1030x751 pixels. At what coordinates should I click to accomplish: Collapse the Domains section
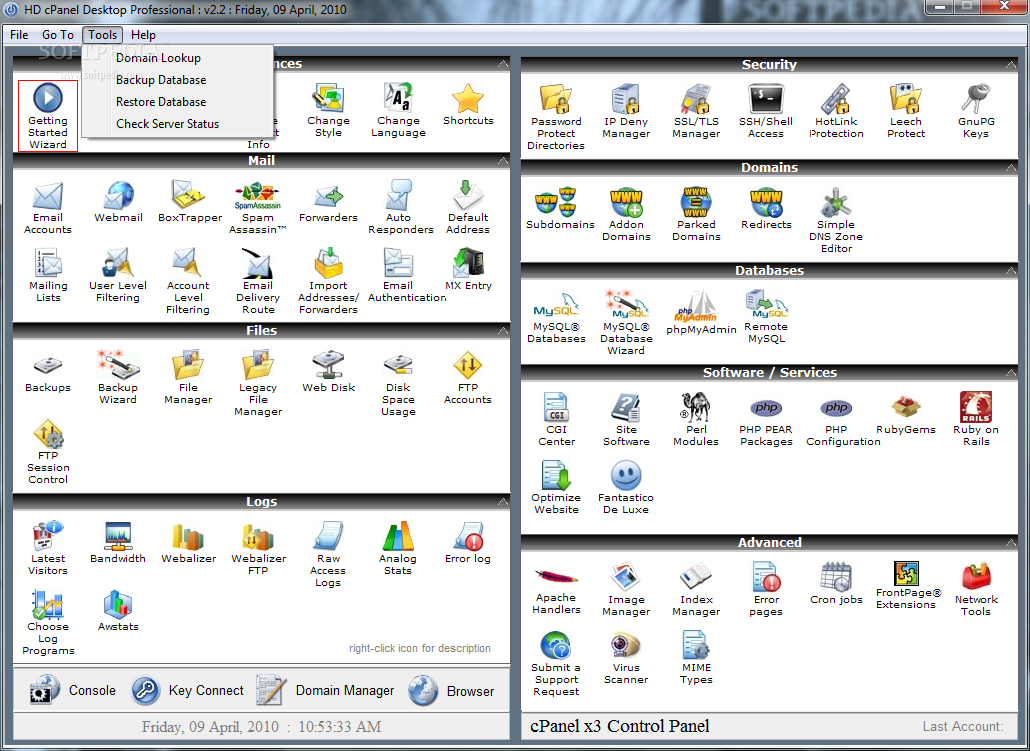tap(1010, 168)
